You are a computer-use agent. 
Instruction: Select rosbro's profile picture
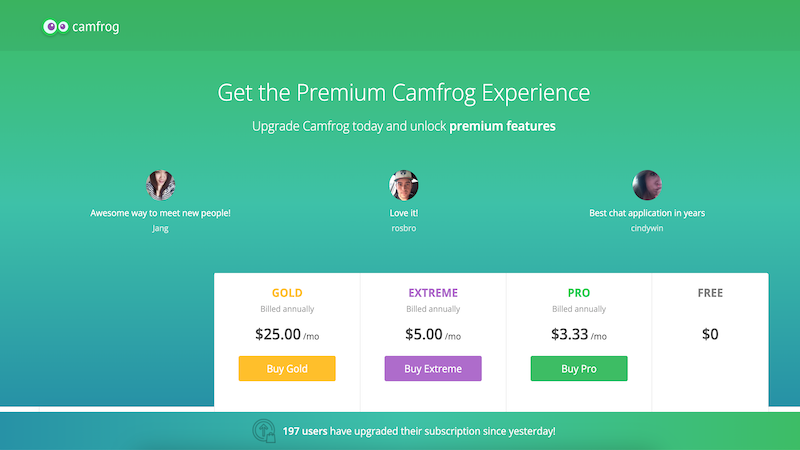pos(404,185)
